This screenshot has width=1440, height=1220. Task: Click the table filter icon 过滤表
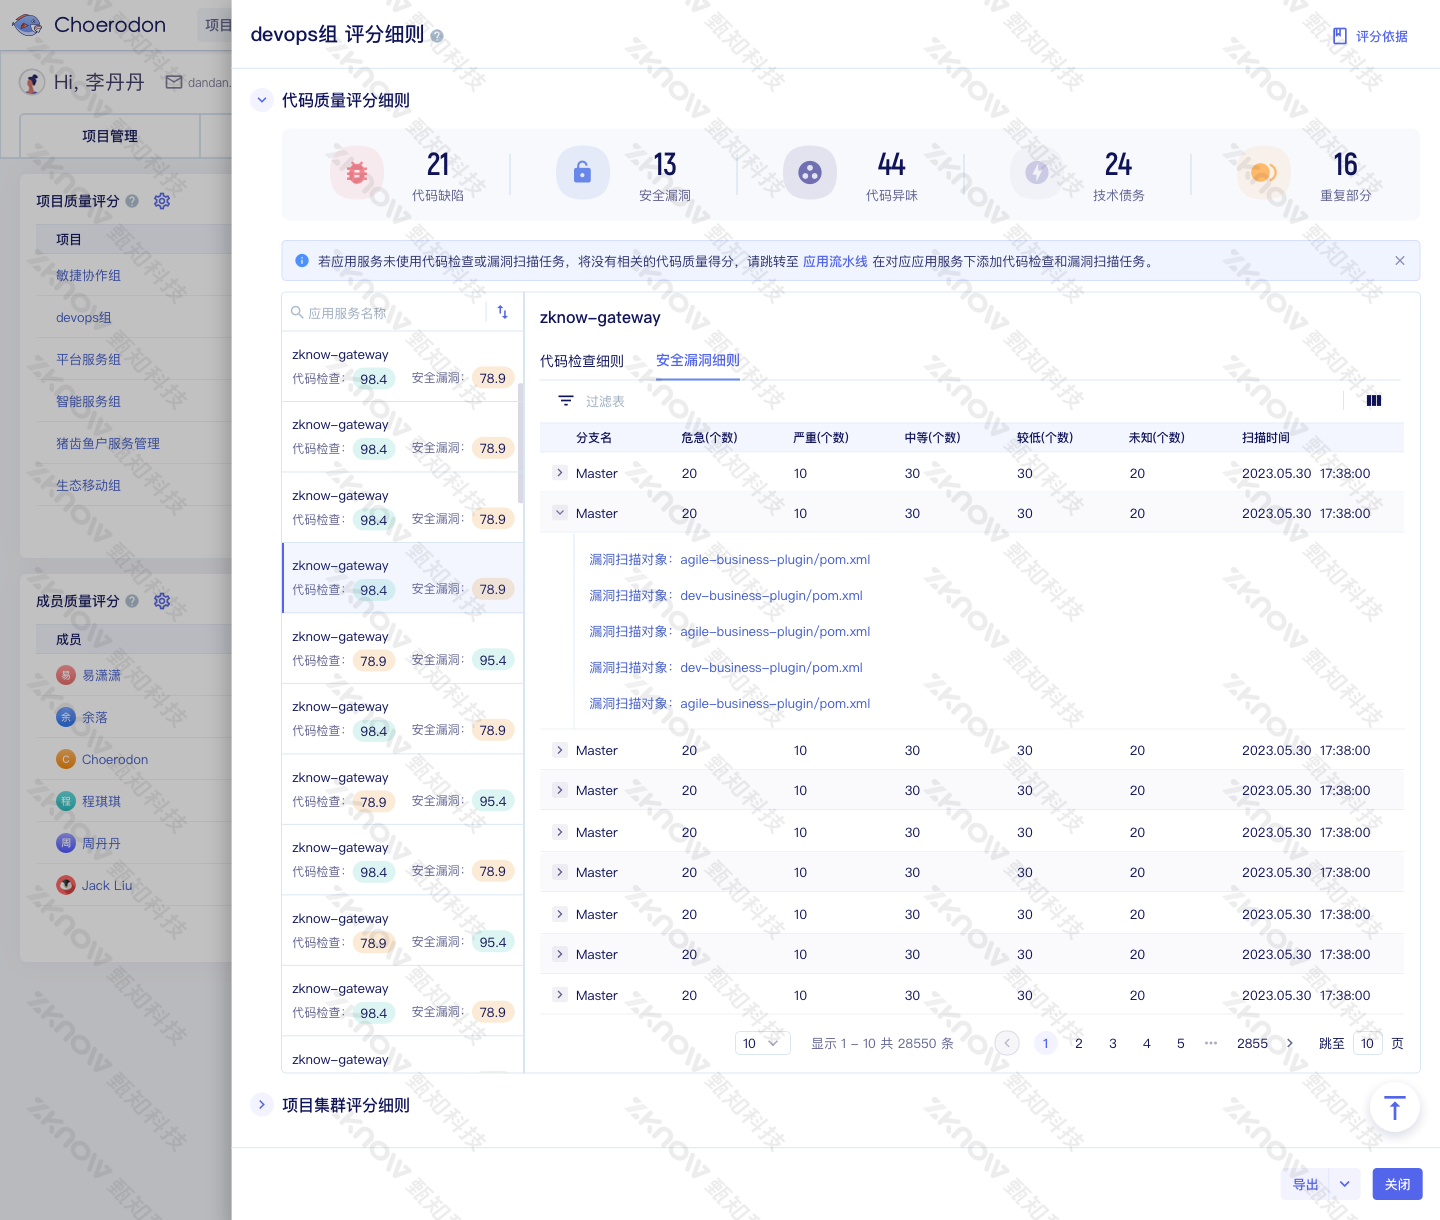(x=566, y=401)
